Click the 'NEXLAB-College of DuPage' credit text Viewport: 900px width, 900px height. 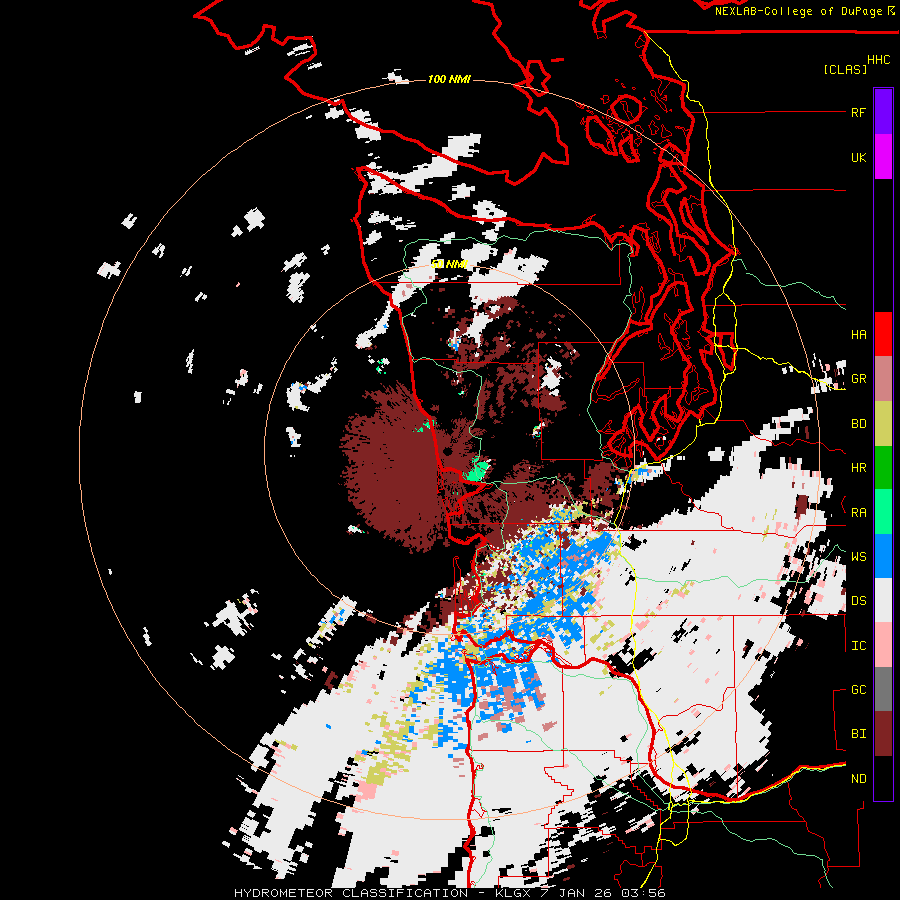(798, 11)
